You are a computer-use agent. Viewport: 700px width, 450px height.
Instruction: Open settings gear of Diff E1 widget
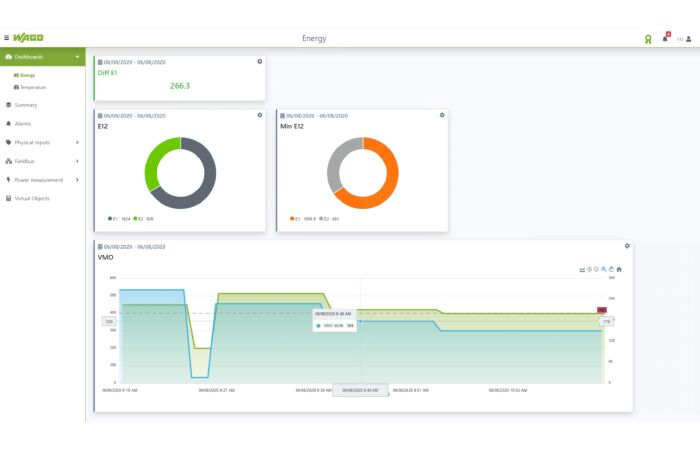259,62
